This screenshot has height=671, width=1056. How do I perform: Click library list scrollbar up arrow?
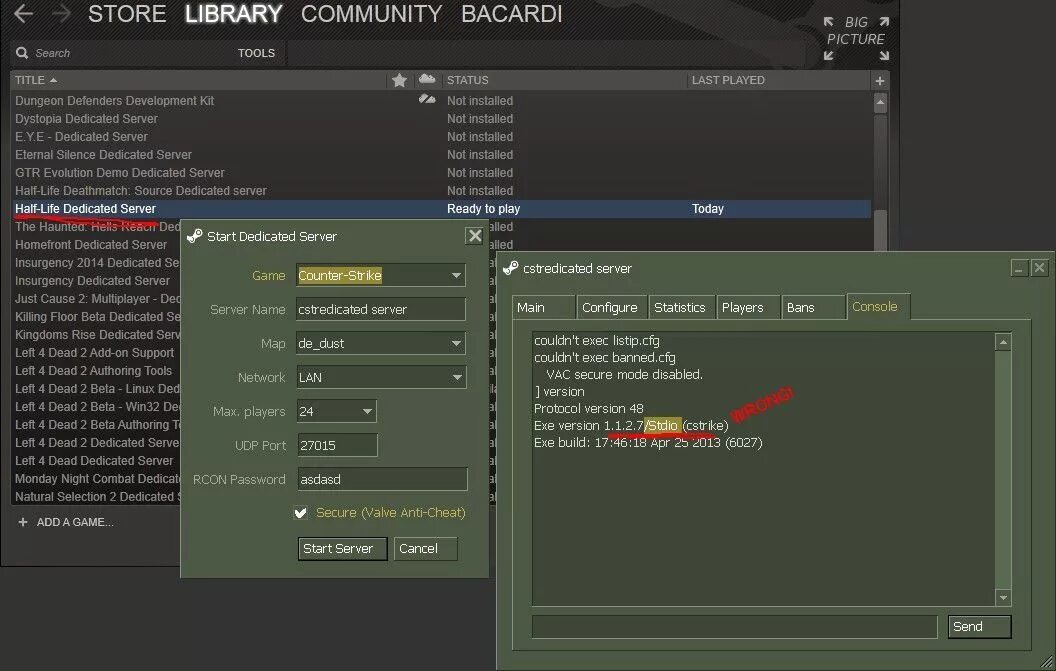(880, 102)
